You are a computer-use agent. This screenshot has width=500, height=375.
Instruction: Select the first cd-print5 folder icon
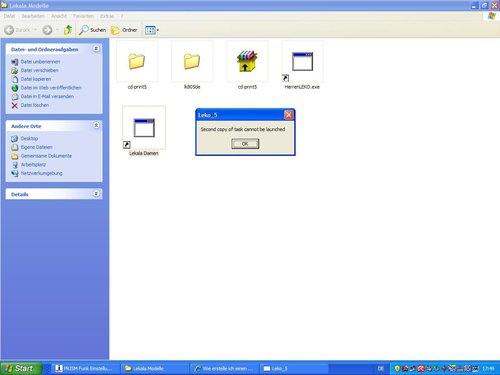click(137, 61)
